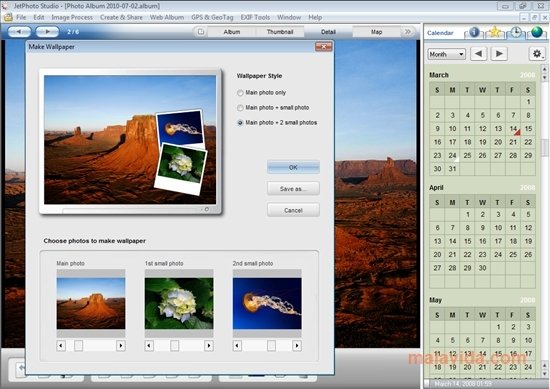The width and height of the screenshot is (550, 389).
Task: Switch to the Map tab
Action: 376,32
